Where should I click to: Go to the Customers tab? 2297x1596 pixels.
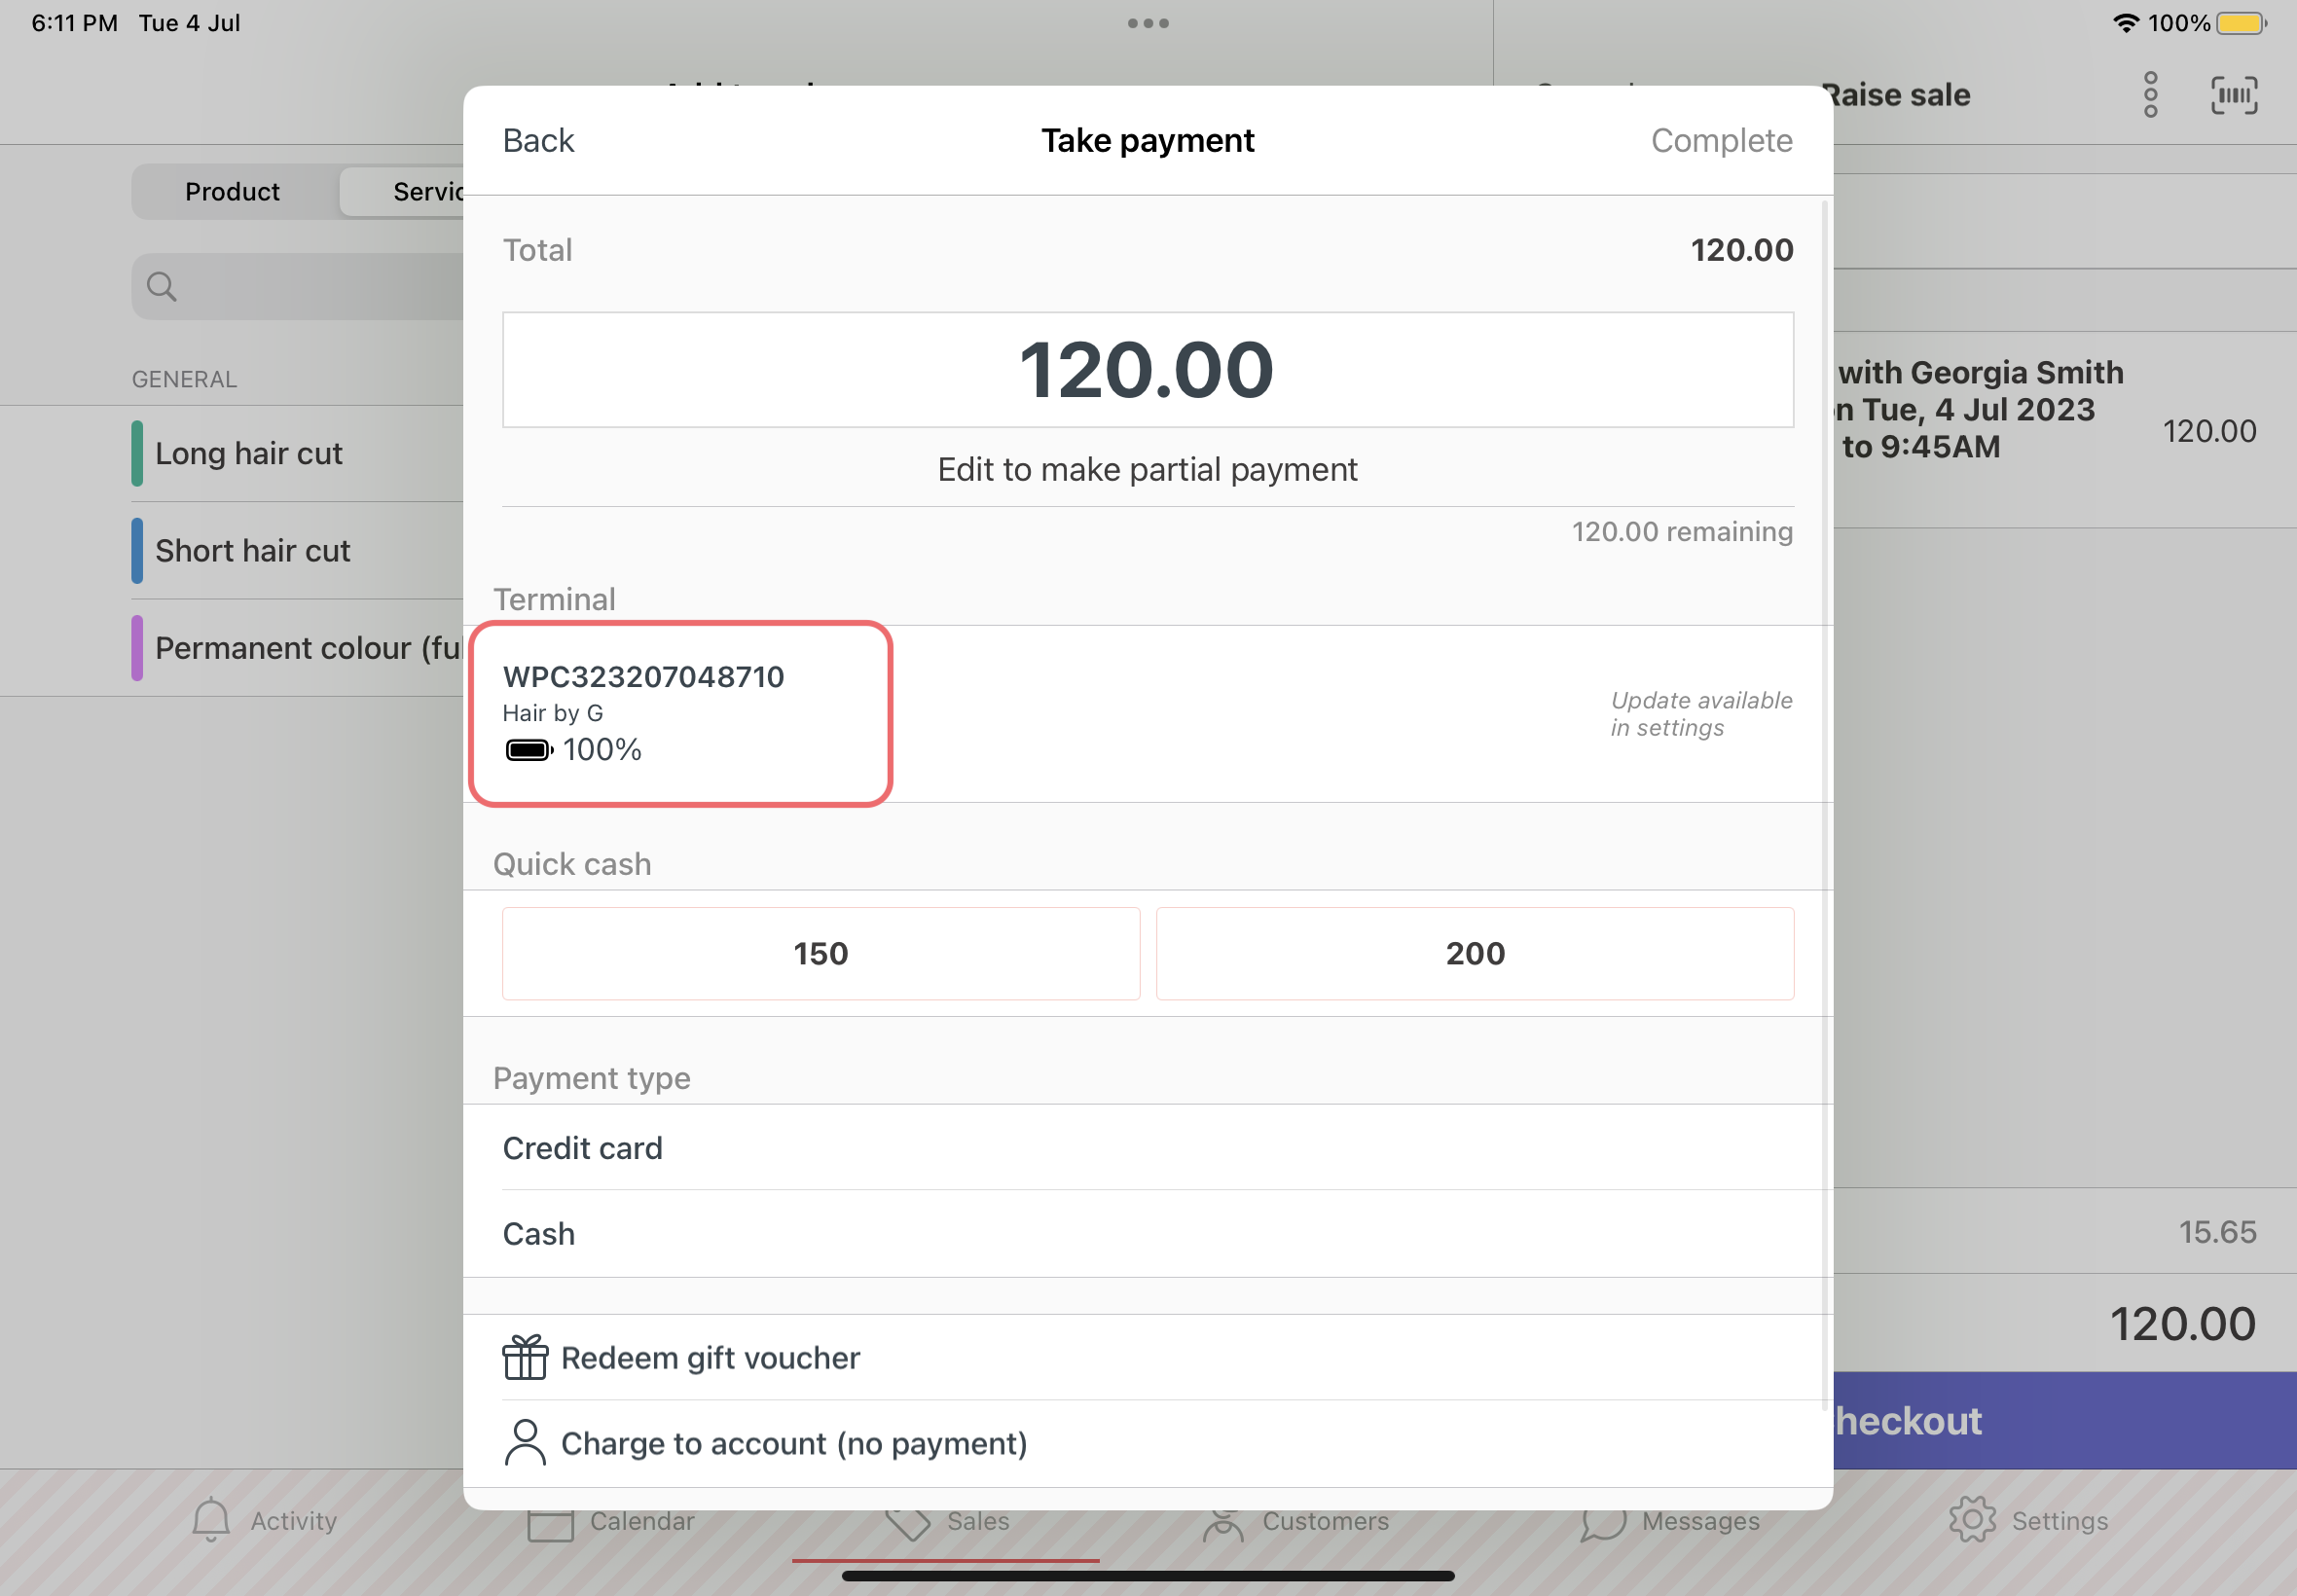[x=1296, y=1521]
